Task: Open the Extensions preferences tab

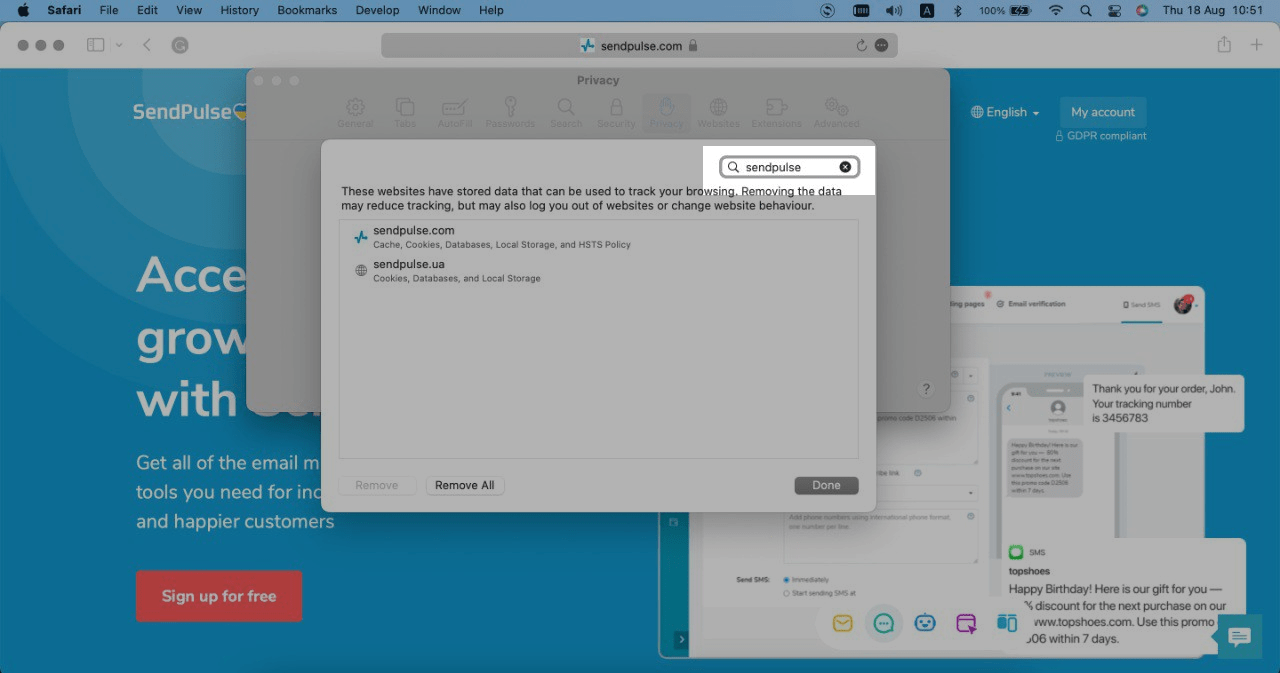Action: tap(776, 113)
